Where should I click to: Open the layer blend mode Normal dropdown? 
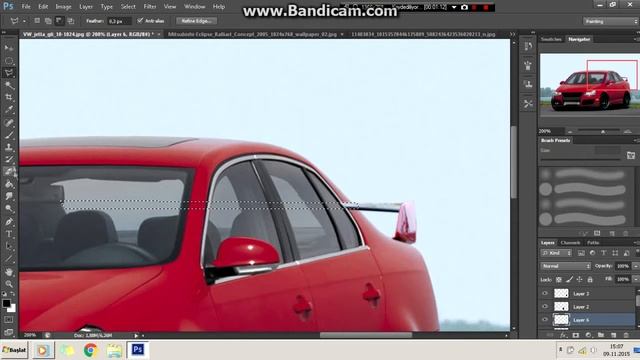tap(565, 266)
